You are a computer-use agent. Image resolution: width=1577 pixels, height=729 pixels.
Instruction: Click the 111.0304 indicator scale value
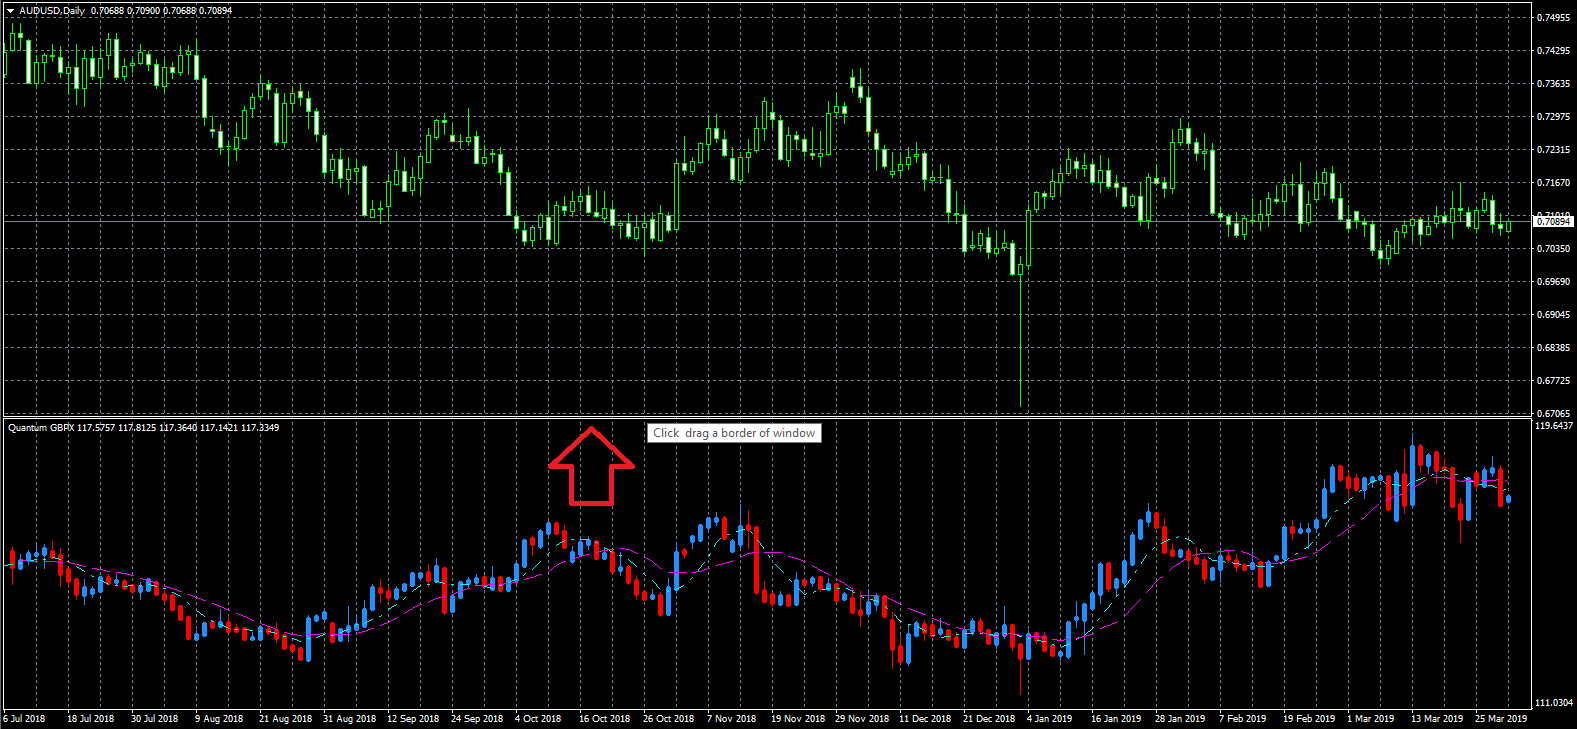pyautogui.click(x=1554, y=703)
